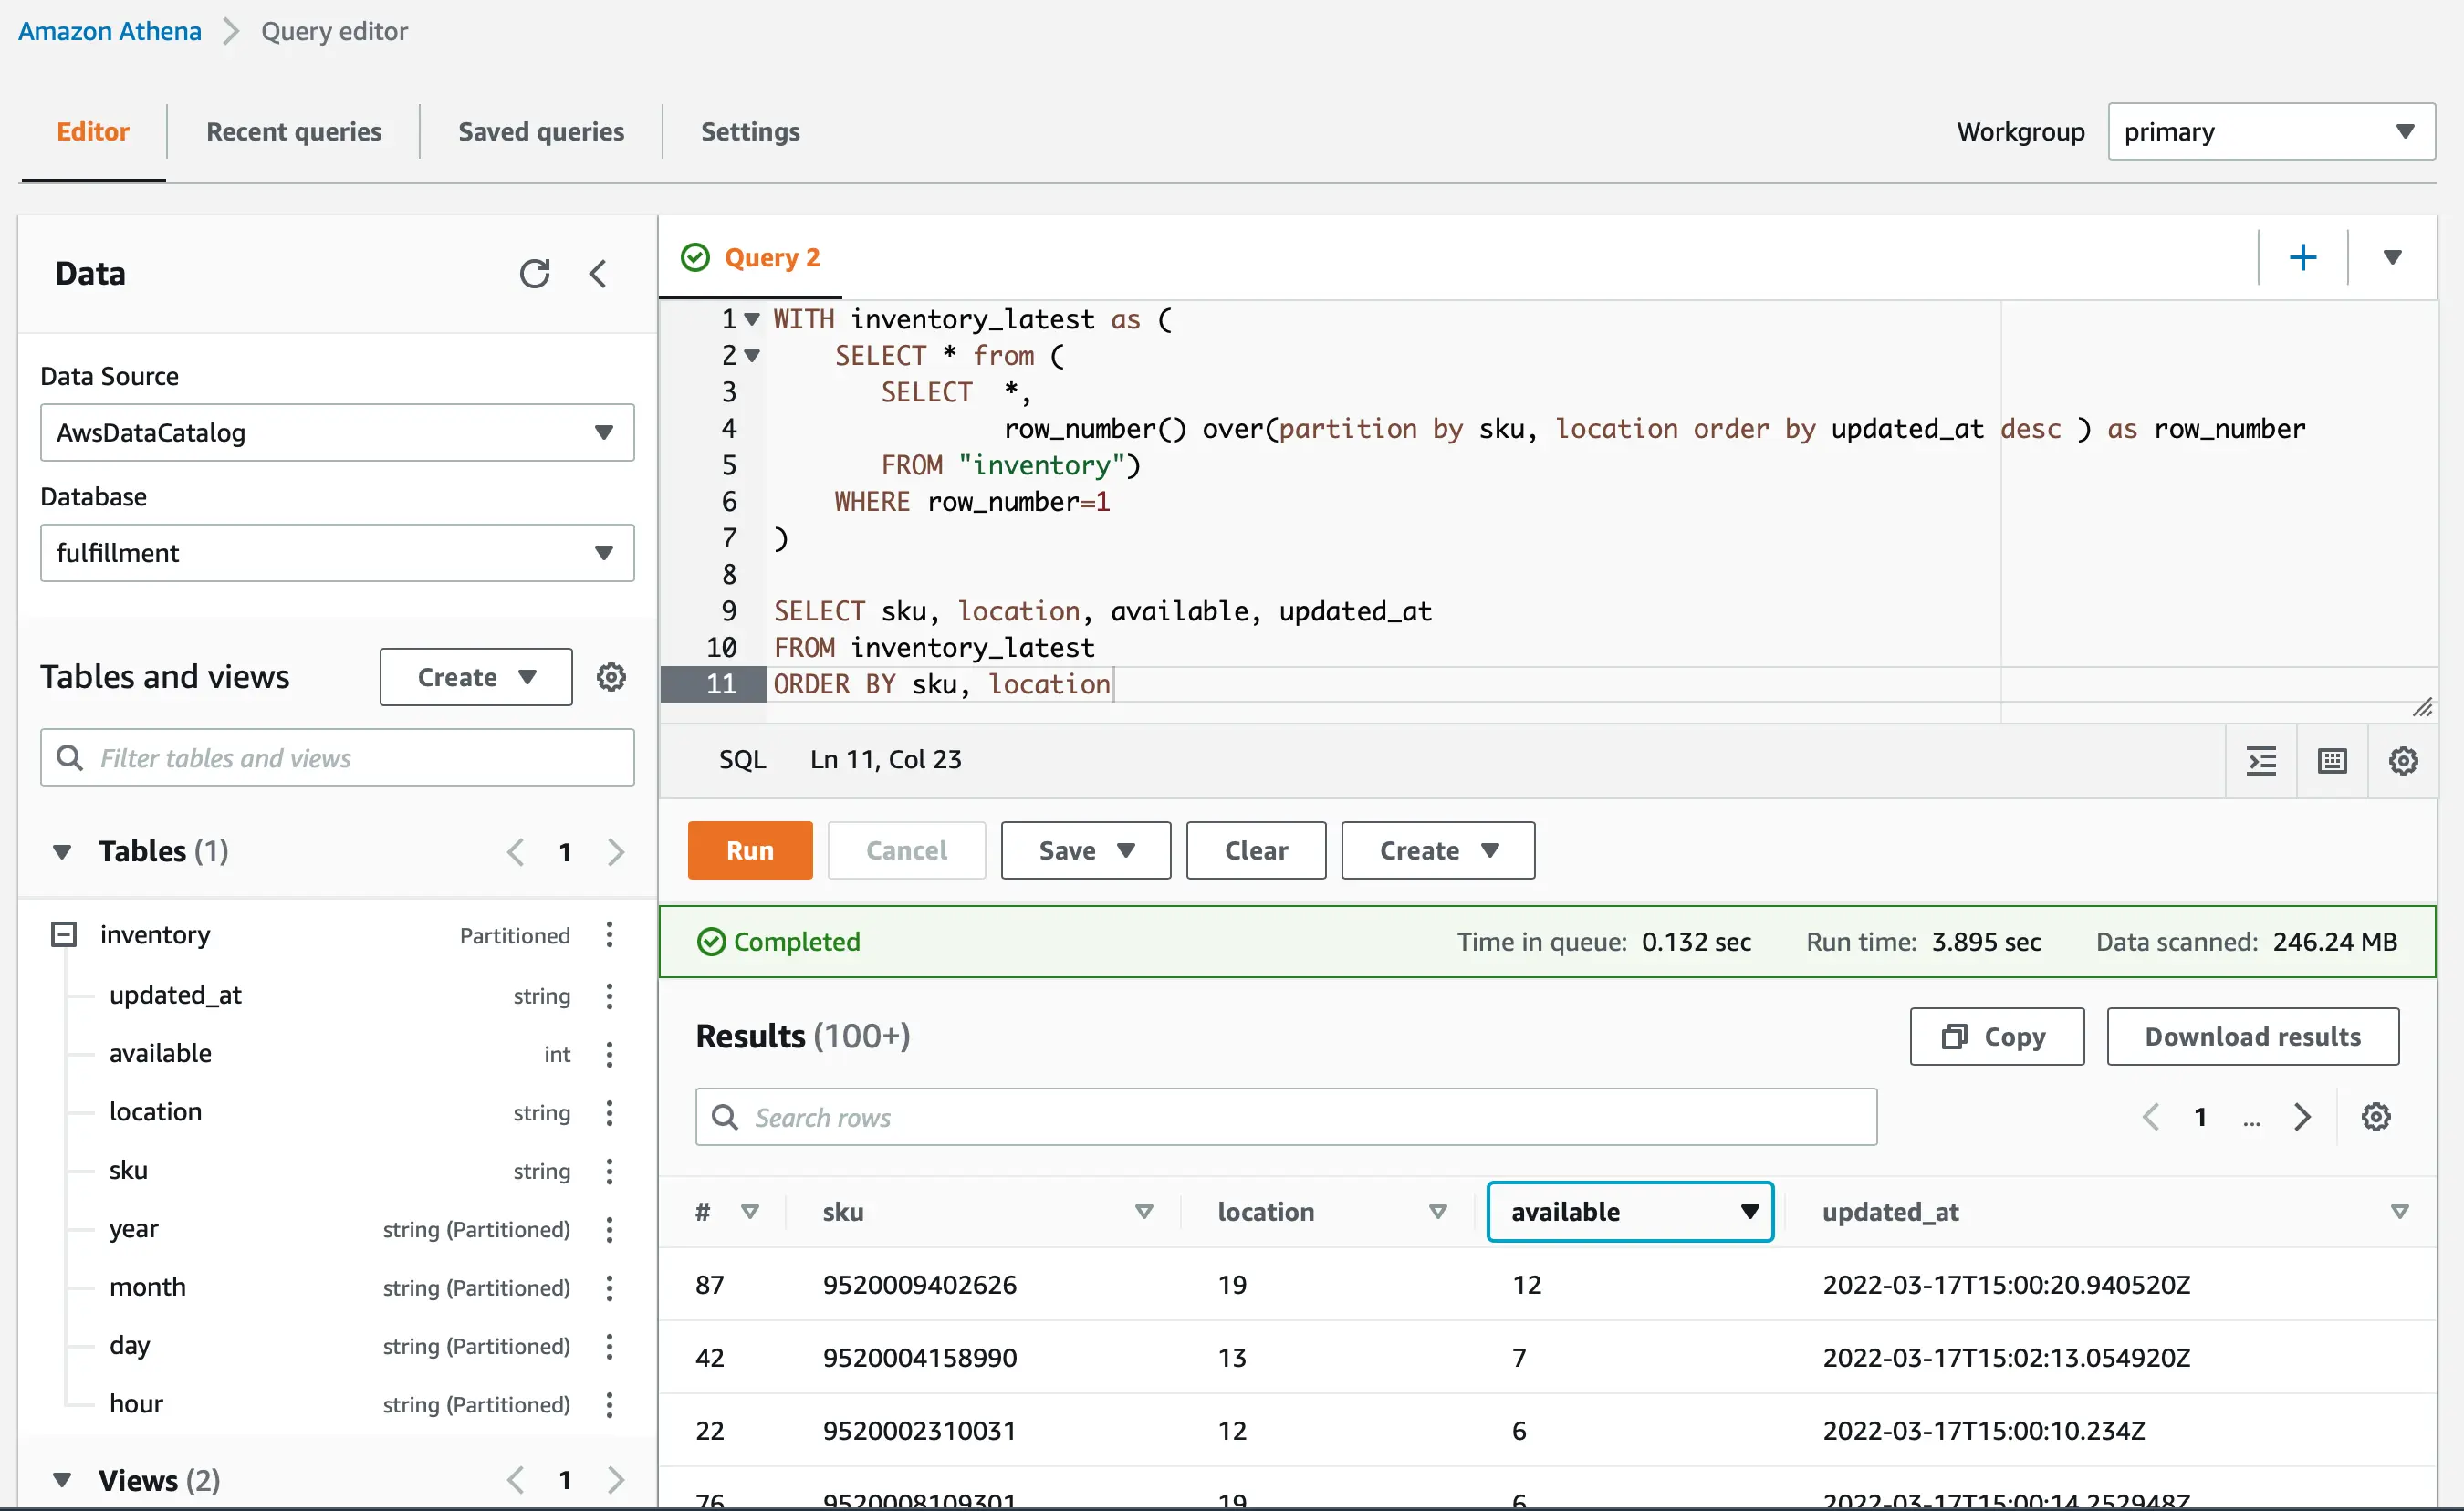The image size is (2464, 1511).
Task: Switch to the Editor tab
Action: [93, 131]
